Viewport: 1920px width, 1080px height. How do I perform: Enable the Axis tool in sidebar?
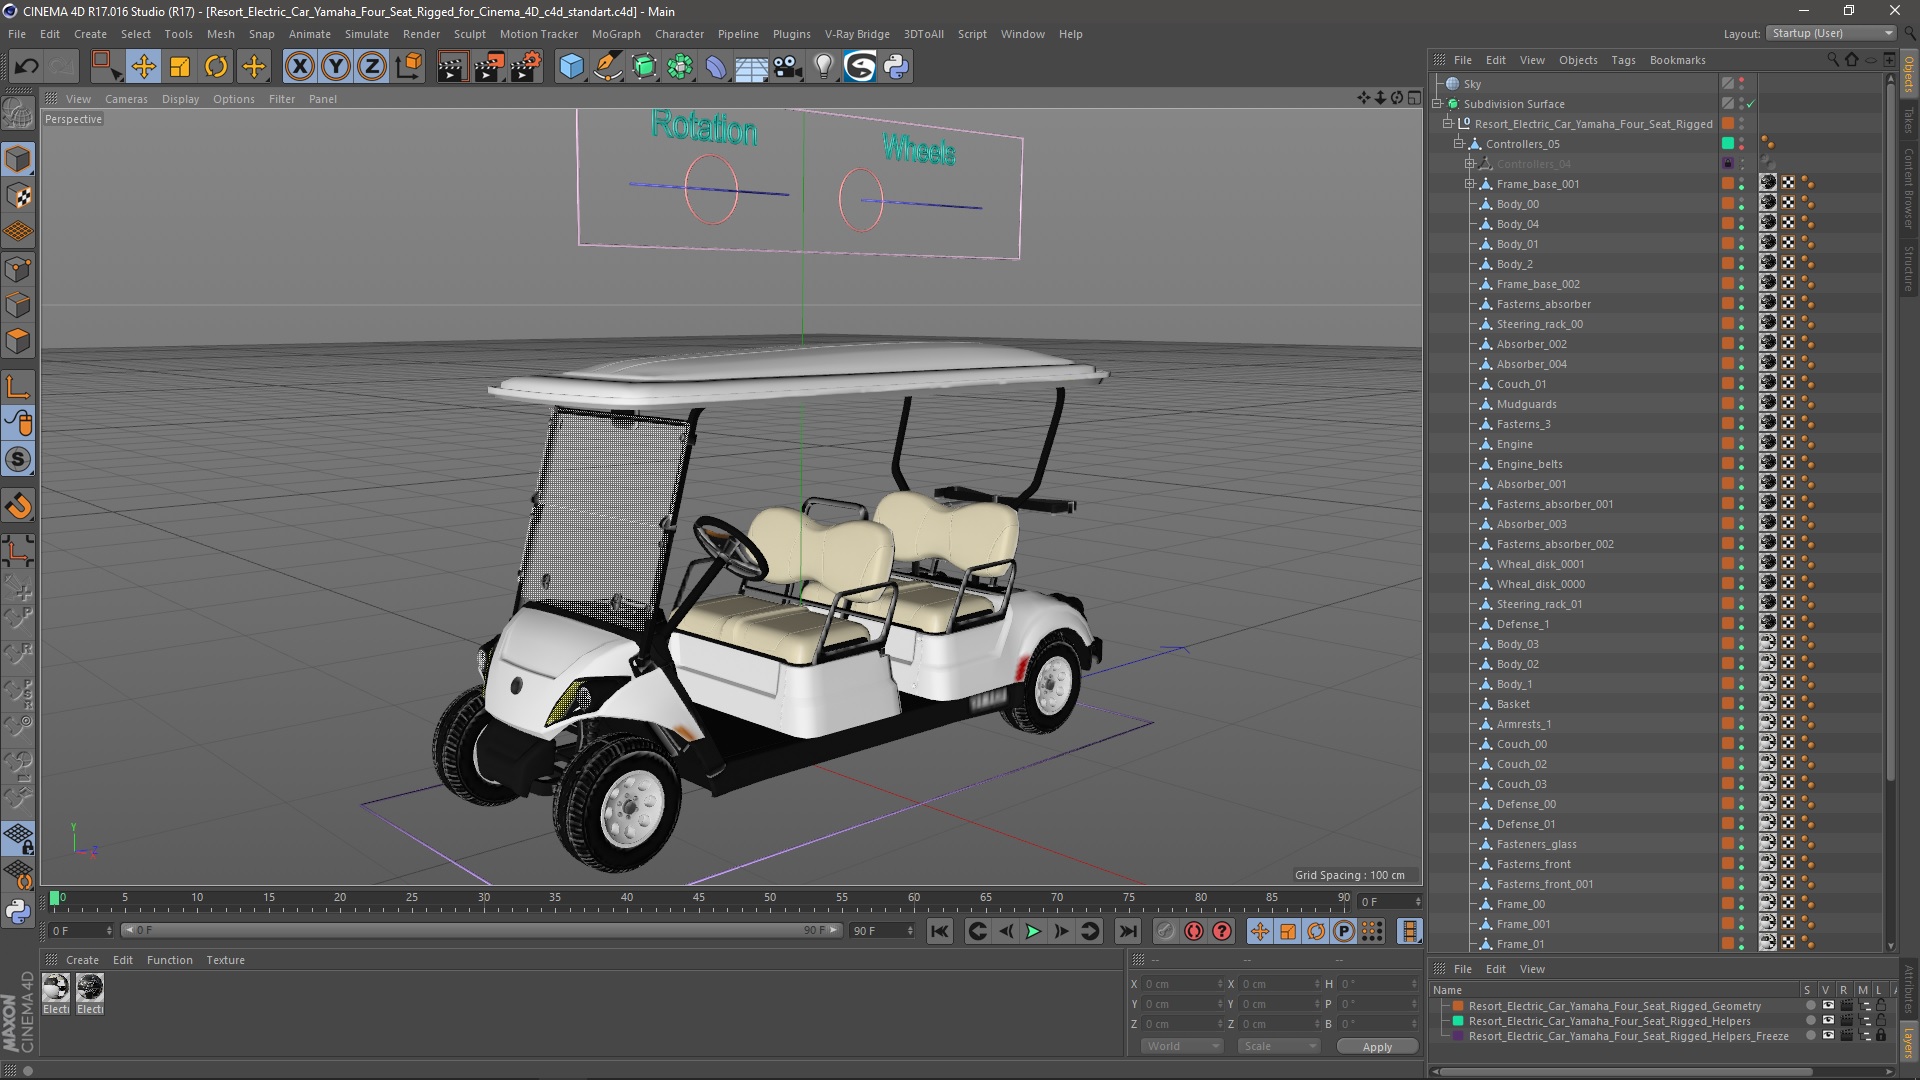[18, 387]
